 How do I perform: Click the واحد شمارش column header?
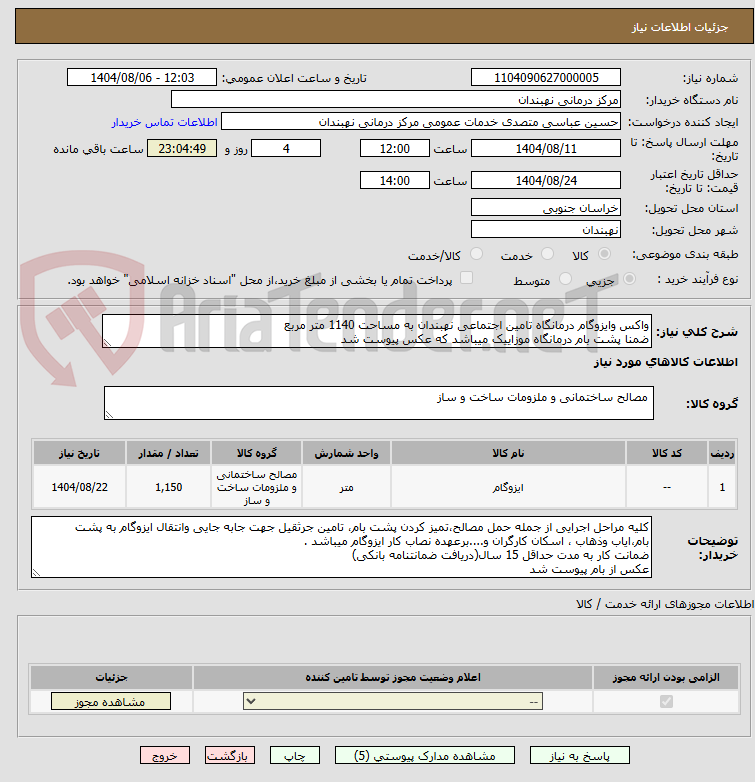[x=347, y=453]
